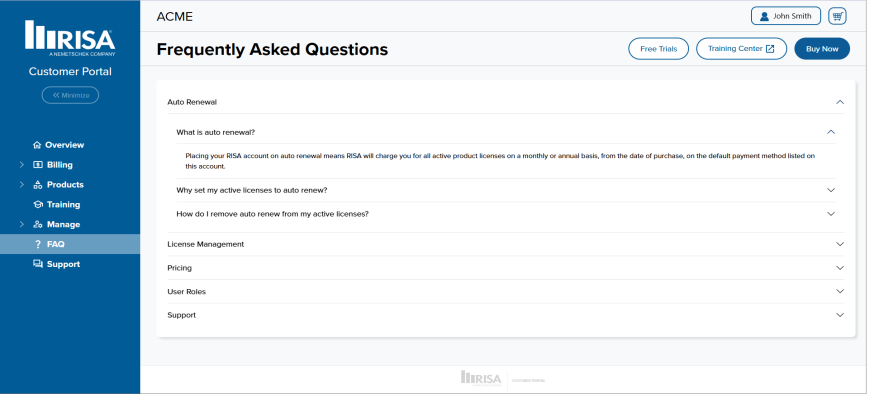Expand the License Management section
Screen dimensions: 889x394
click(505, 244)
